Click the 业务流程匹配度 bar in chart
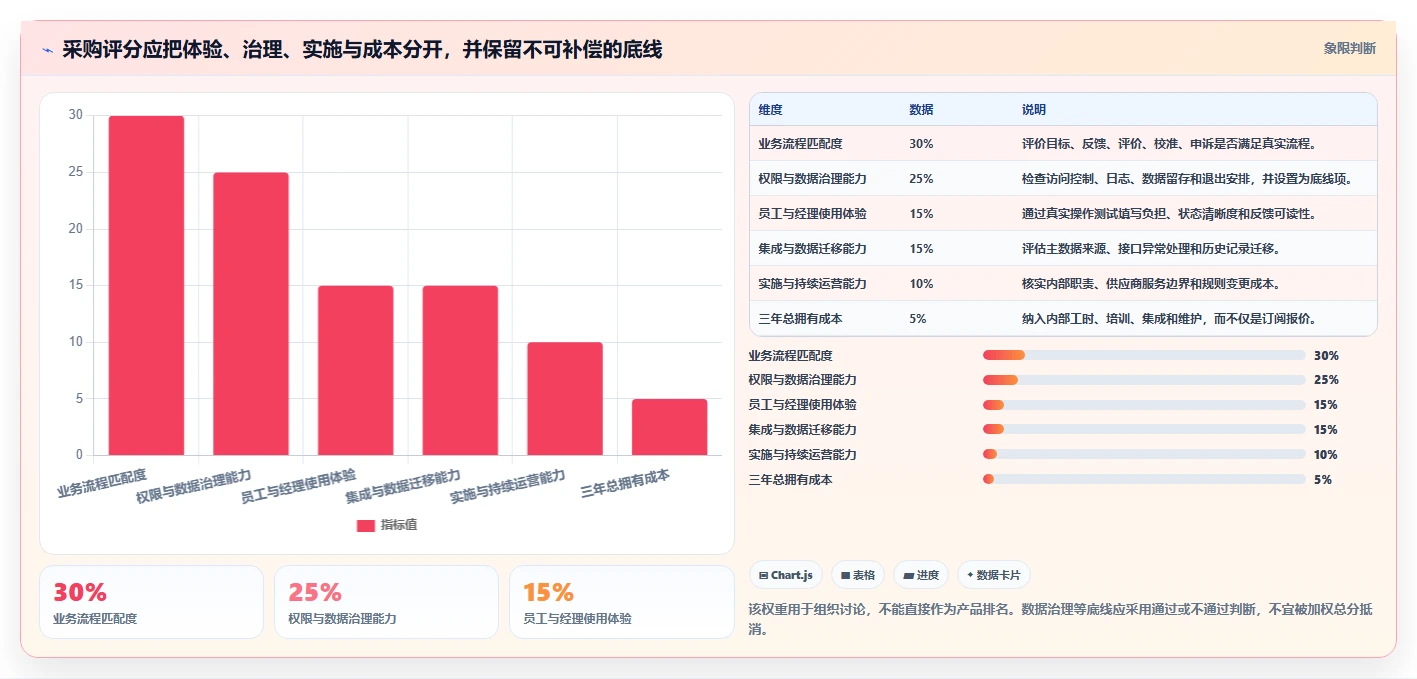The image size is (1417, 679). tap(146, 285)
